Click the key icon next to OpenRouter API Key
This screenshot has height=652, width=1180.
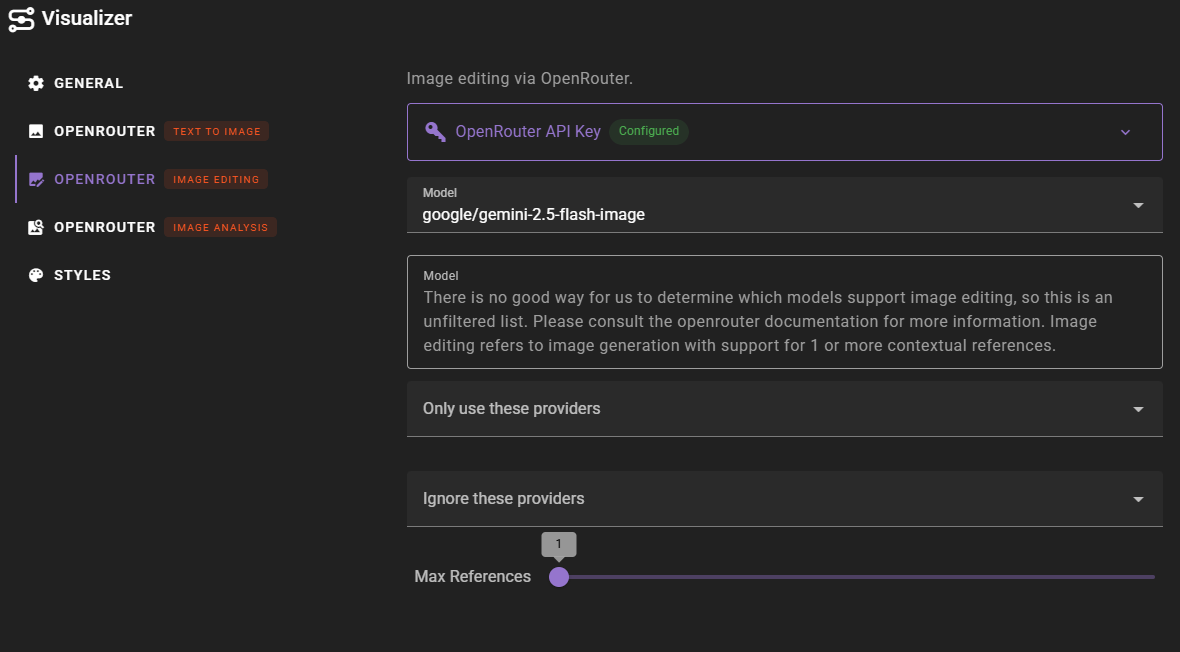tap(435, 131)
